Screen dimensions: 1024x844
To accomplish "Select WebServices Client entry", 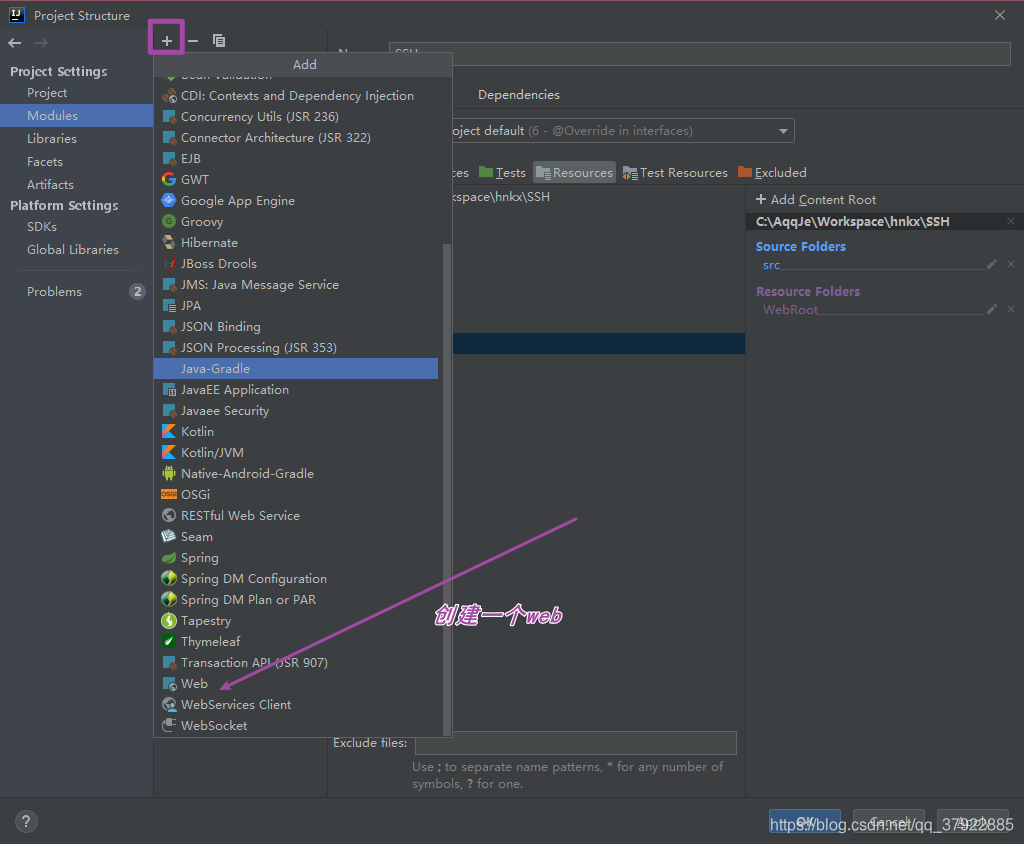I will coord(296,705).
